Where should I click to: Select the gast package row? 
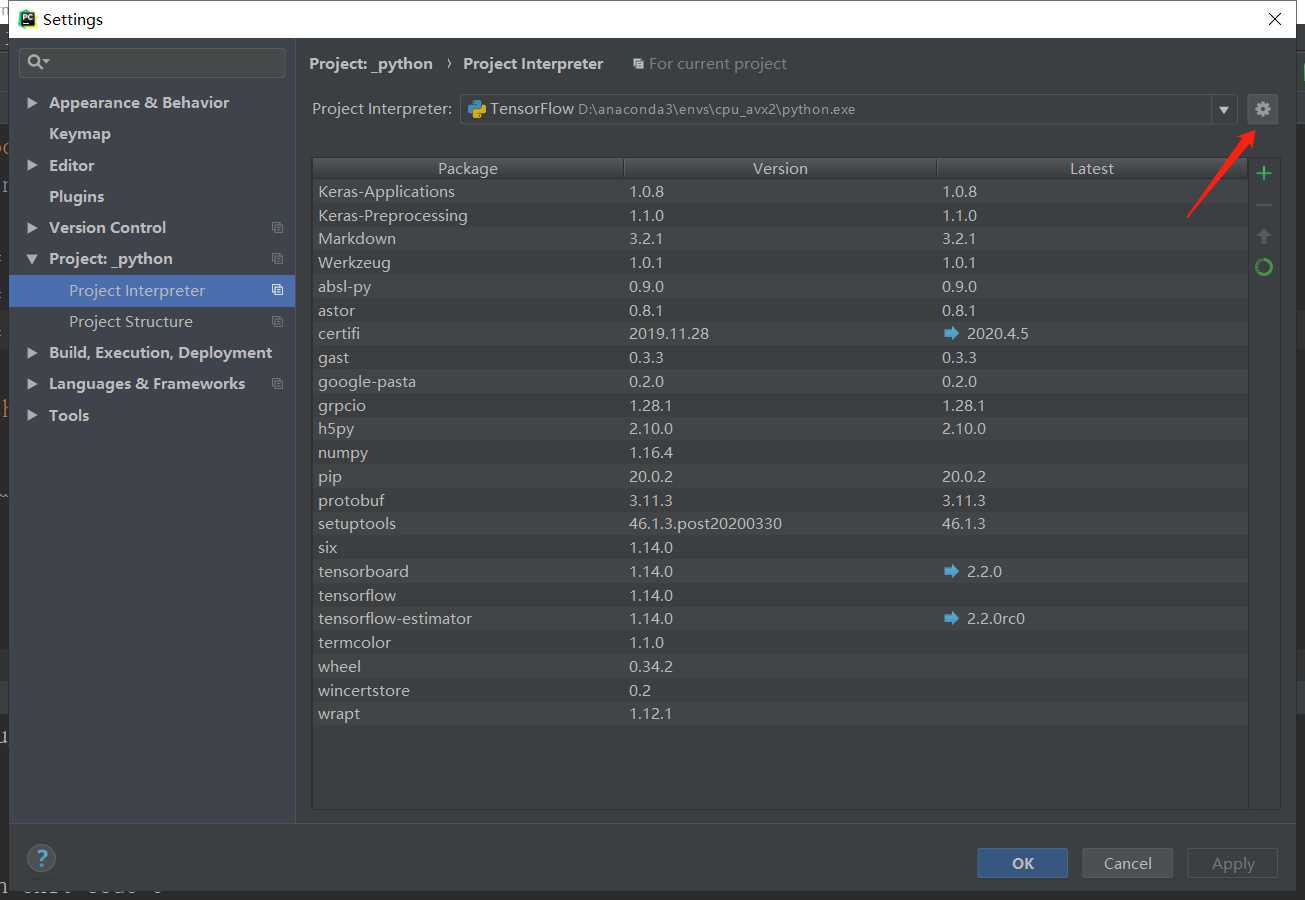click(x=780, y=357)
